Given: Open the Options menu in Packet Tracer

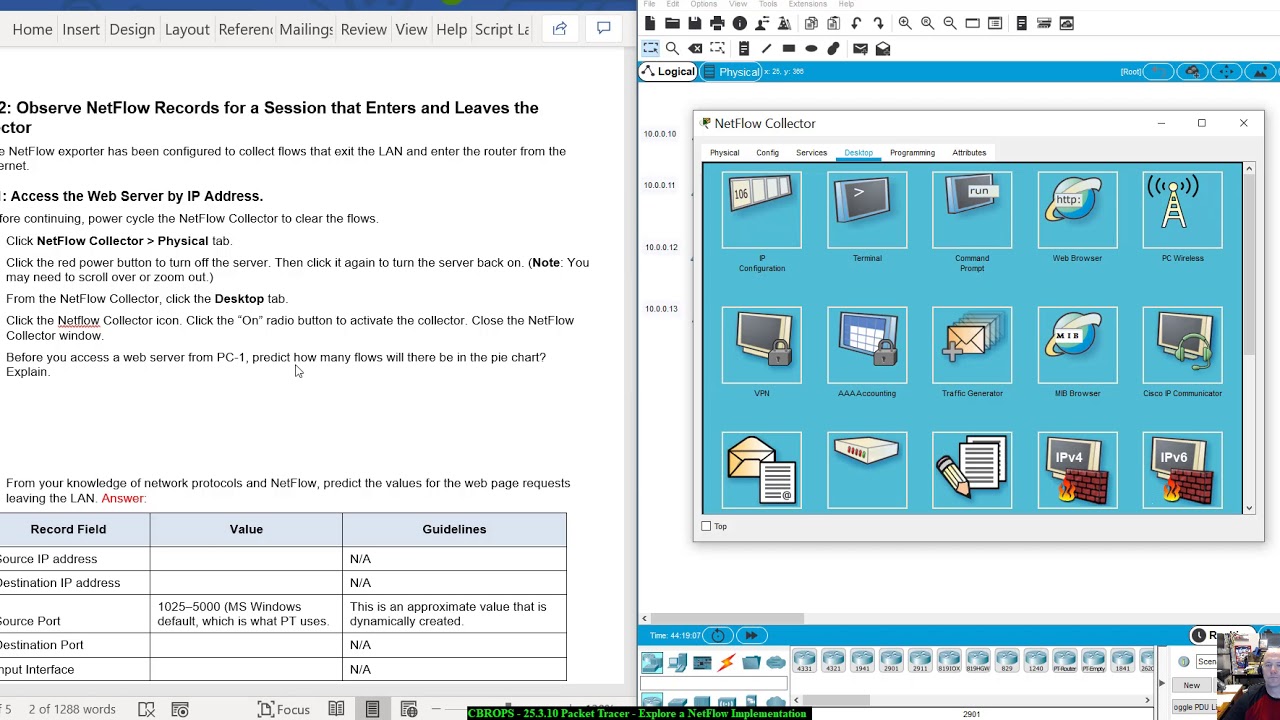Looking at the screenshot, I should (704, 4).
